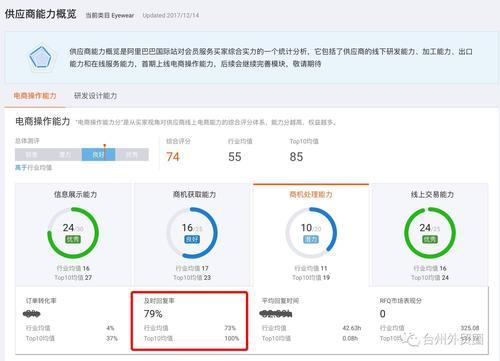
Task: Click the 42.63h industry average value
Action: (352, 328)
